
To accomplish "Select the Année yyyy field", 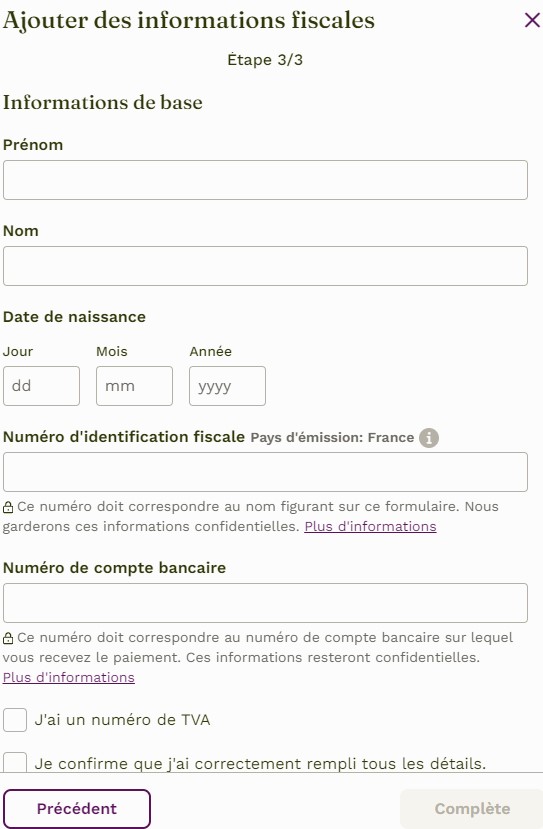I will pyautogui.click(x=227, y=386).
